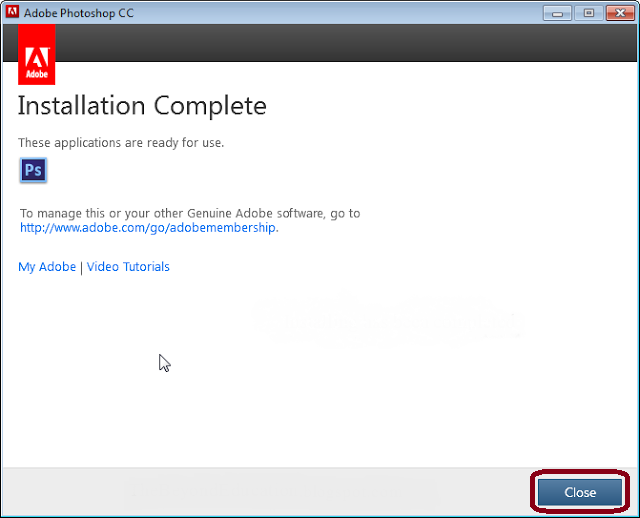
Task: Open the adobemembership URL link
Action: 148,227
